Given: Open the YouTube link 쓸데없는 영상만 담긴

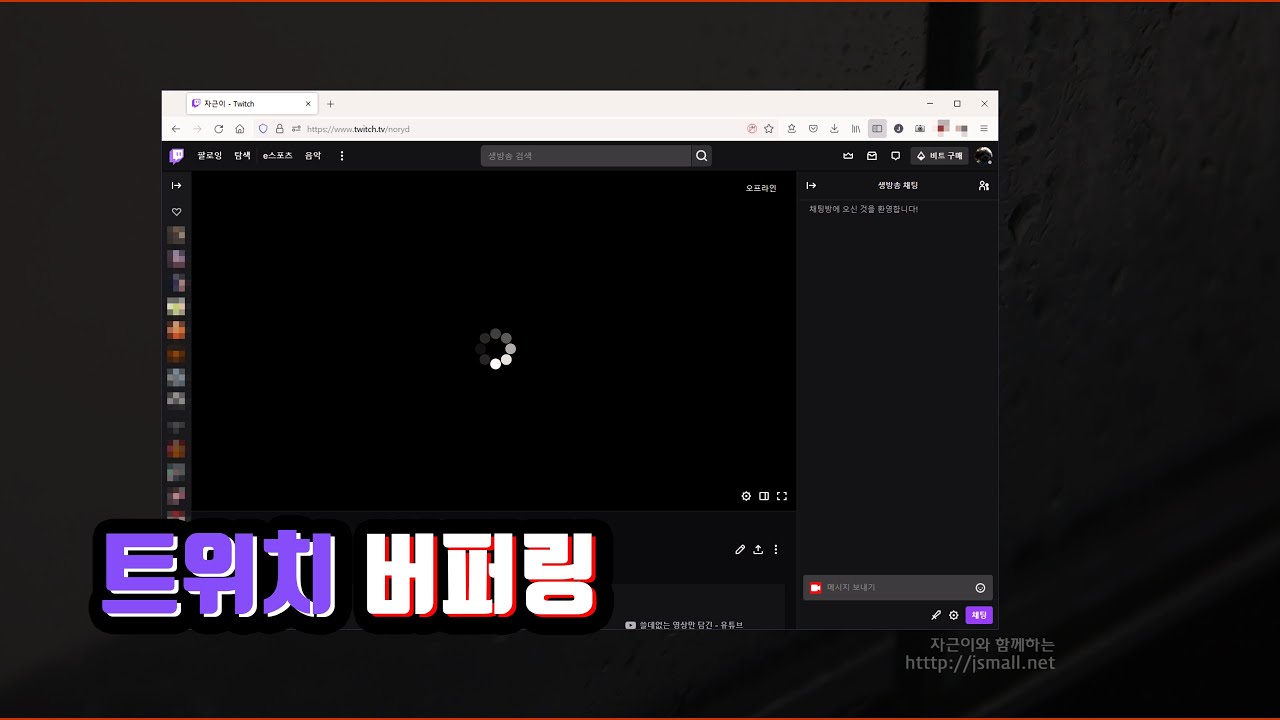Looking at the screenshot, I should click(x=684, y=625).
